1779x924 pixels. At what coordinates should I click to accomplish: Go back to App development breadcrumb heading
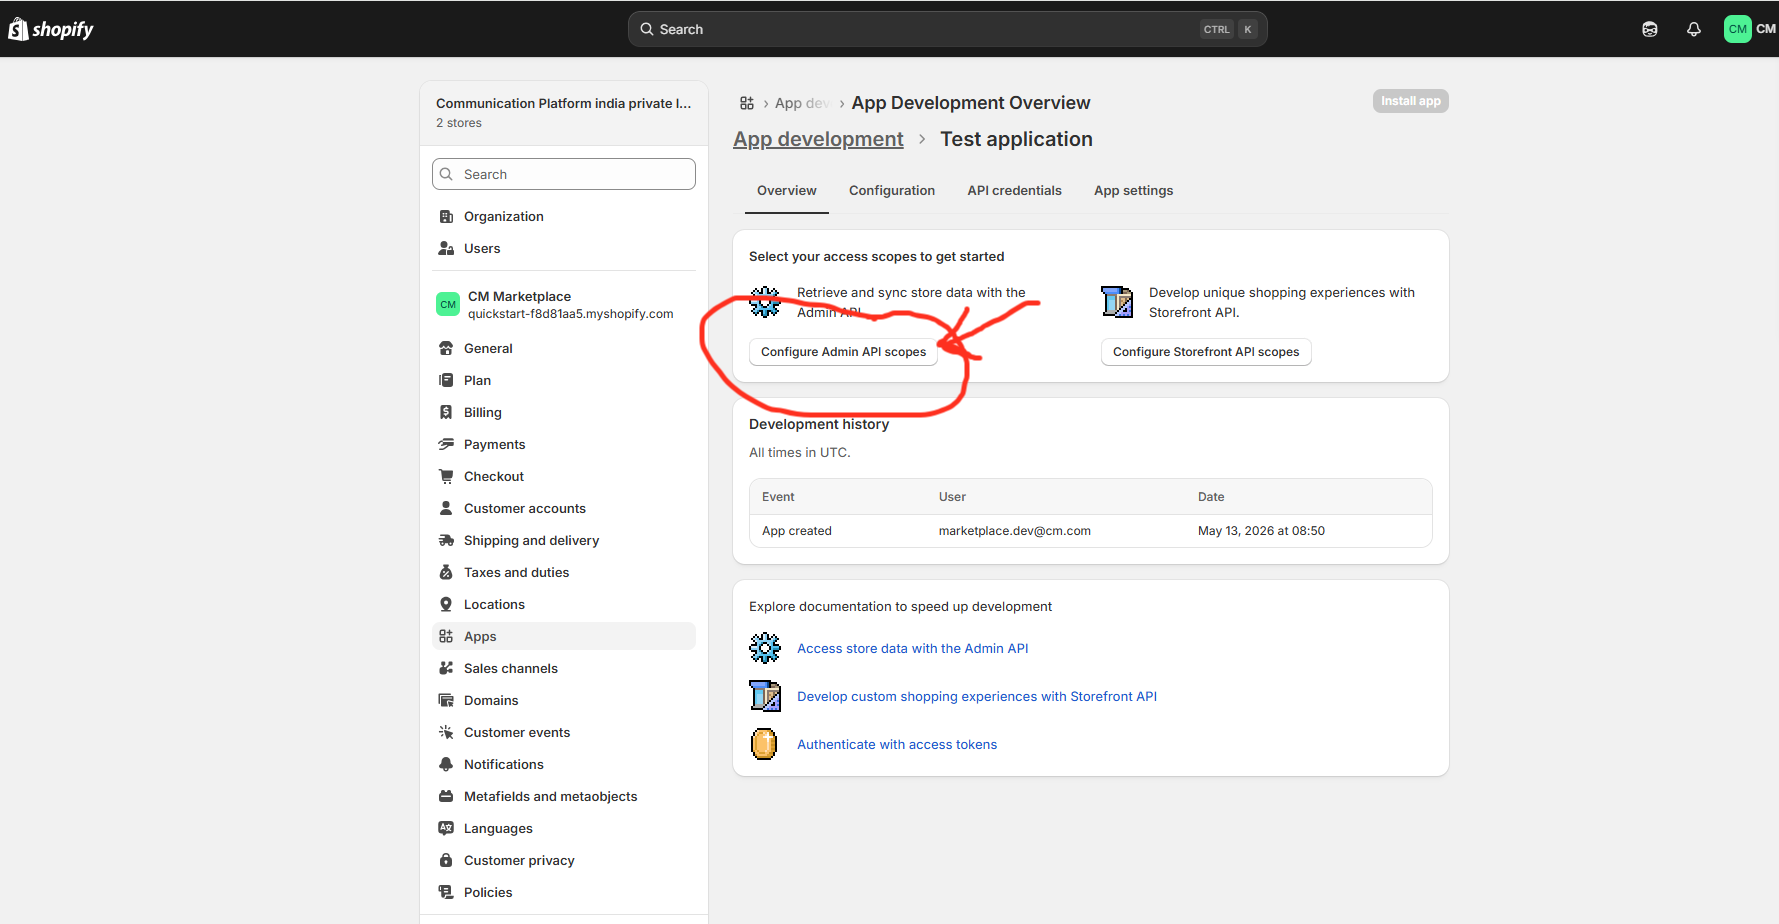[x=818, y=139]
